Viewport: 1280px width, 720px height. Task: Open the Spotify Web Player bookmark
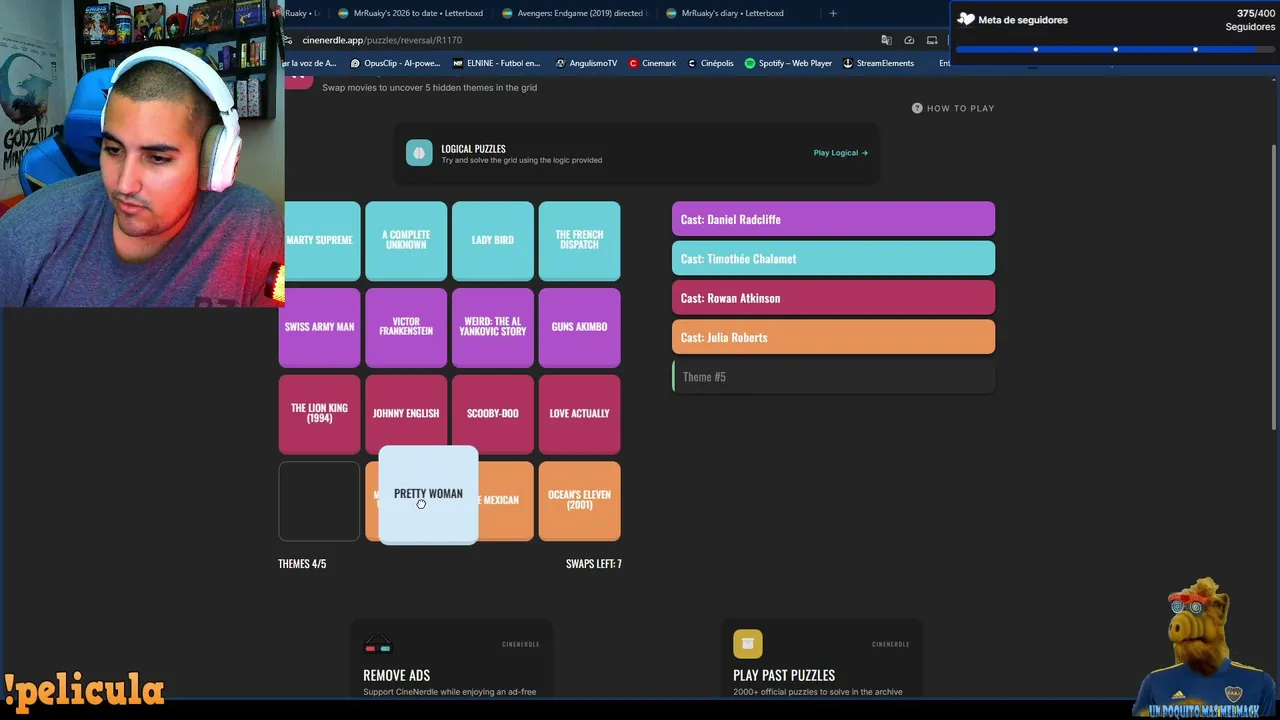point(788,63)
